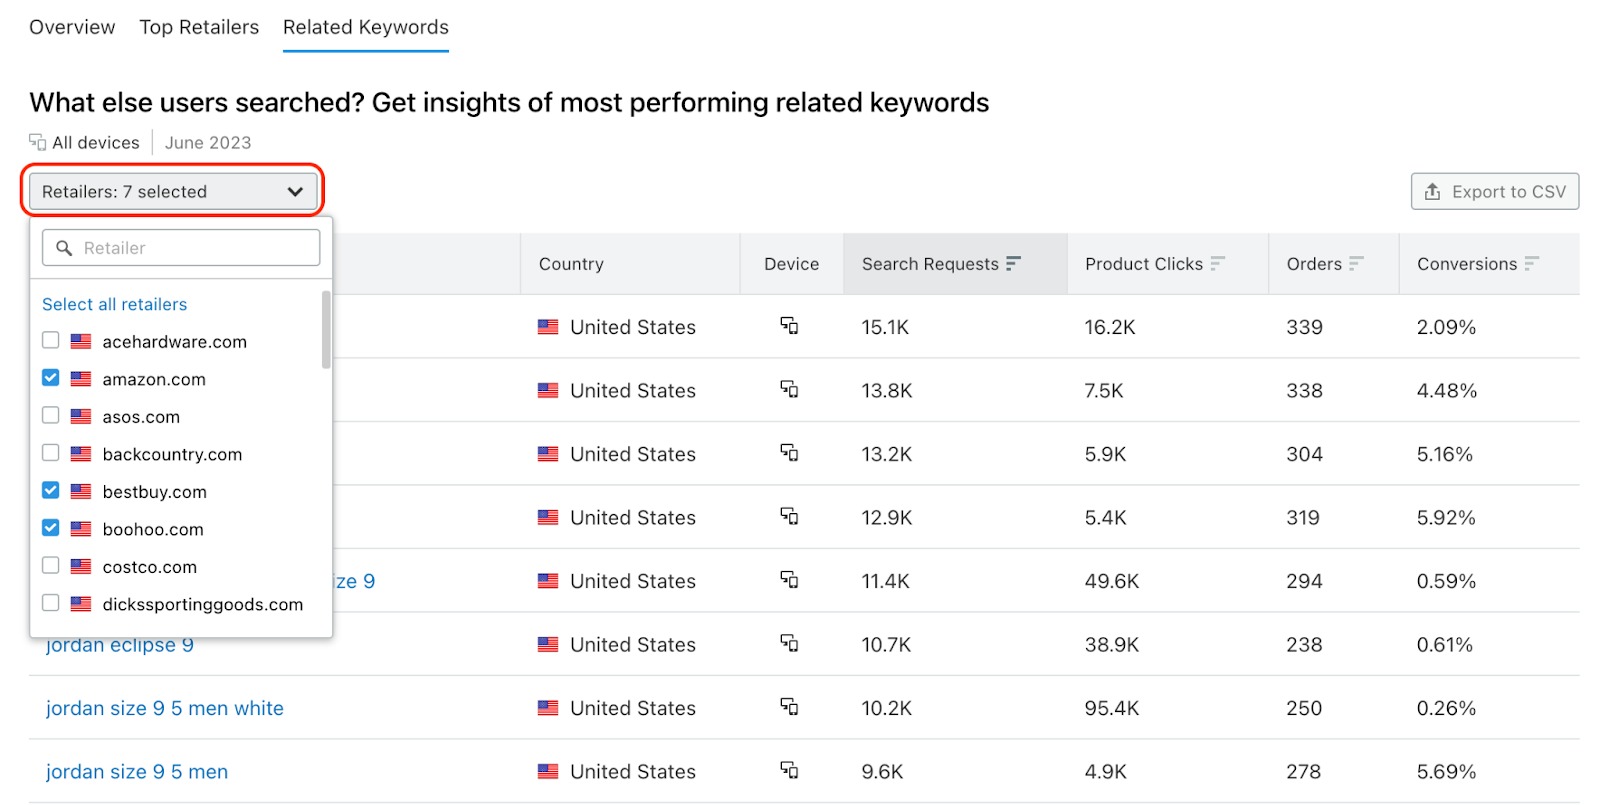Check the asos.com checkbox
This screenshot has height=805, width=1600.
(51, 416)
